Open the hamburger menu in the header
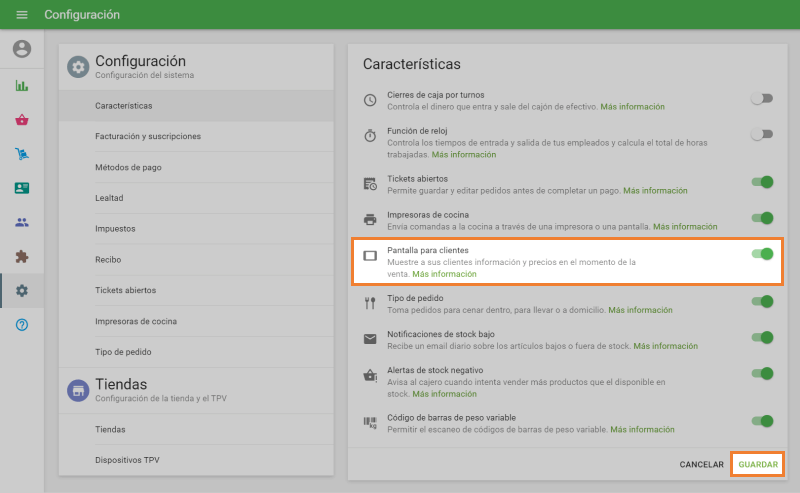 [x=22, y=15]
